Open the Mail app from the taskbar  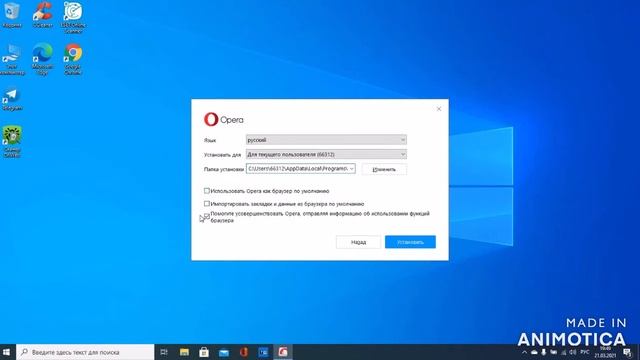(x=224, y=352)
